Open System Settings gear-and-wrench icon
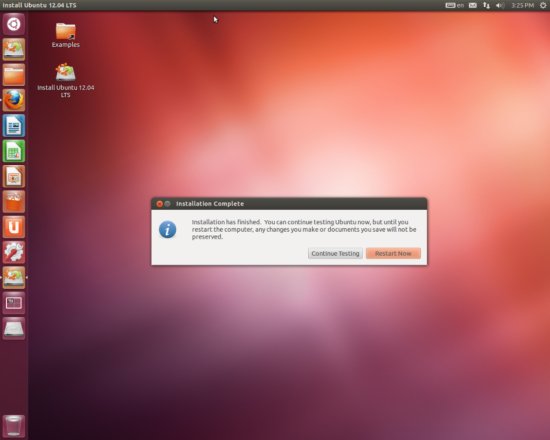The image size is (550, 440). [14, 252]
